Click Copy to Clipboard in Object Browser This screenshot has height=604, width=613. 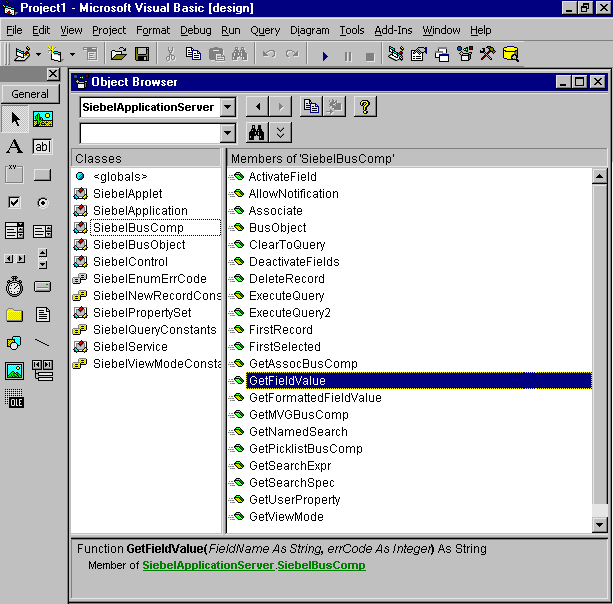pyautogui.click(x=311, y=106)
